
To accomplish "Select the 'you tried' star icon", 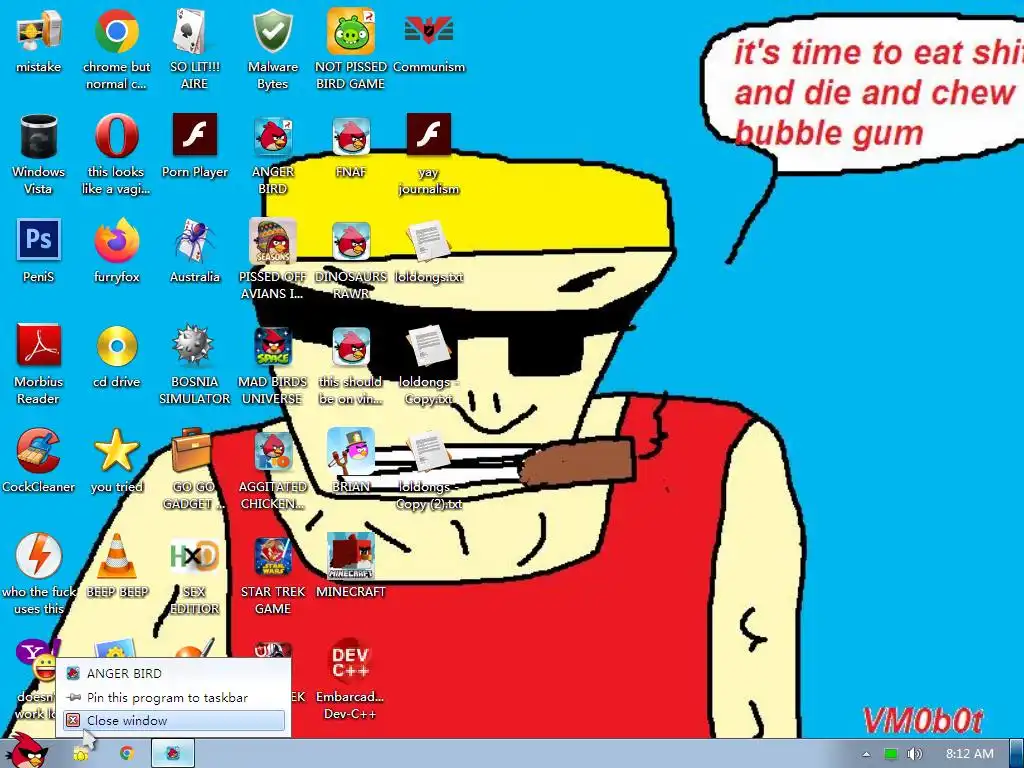I will (x=116, y=461).
